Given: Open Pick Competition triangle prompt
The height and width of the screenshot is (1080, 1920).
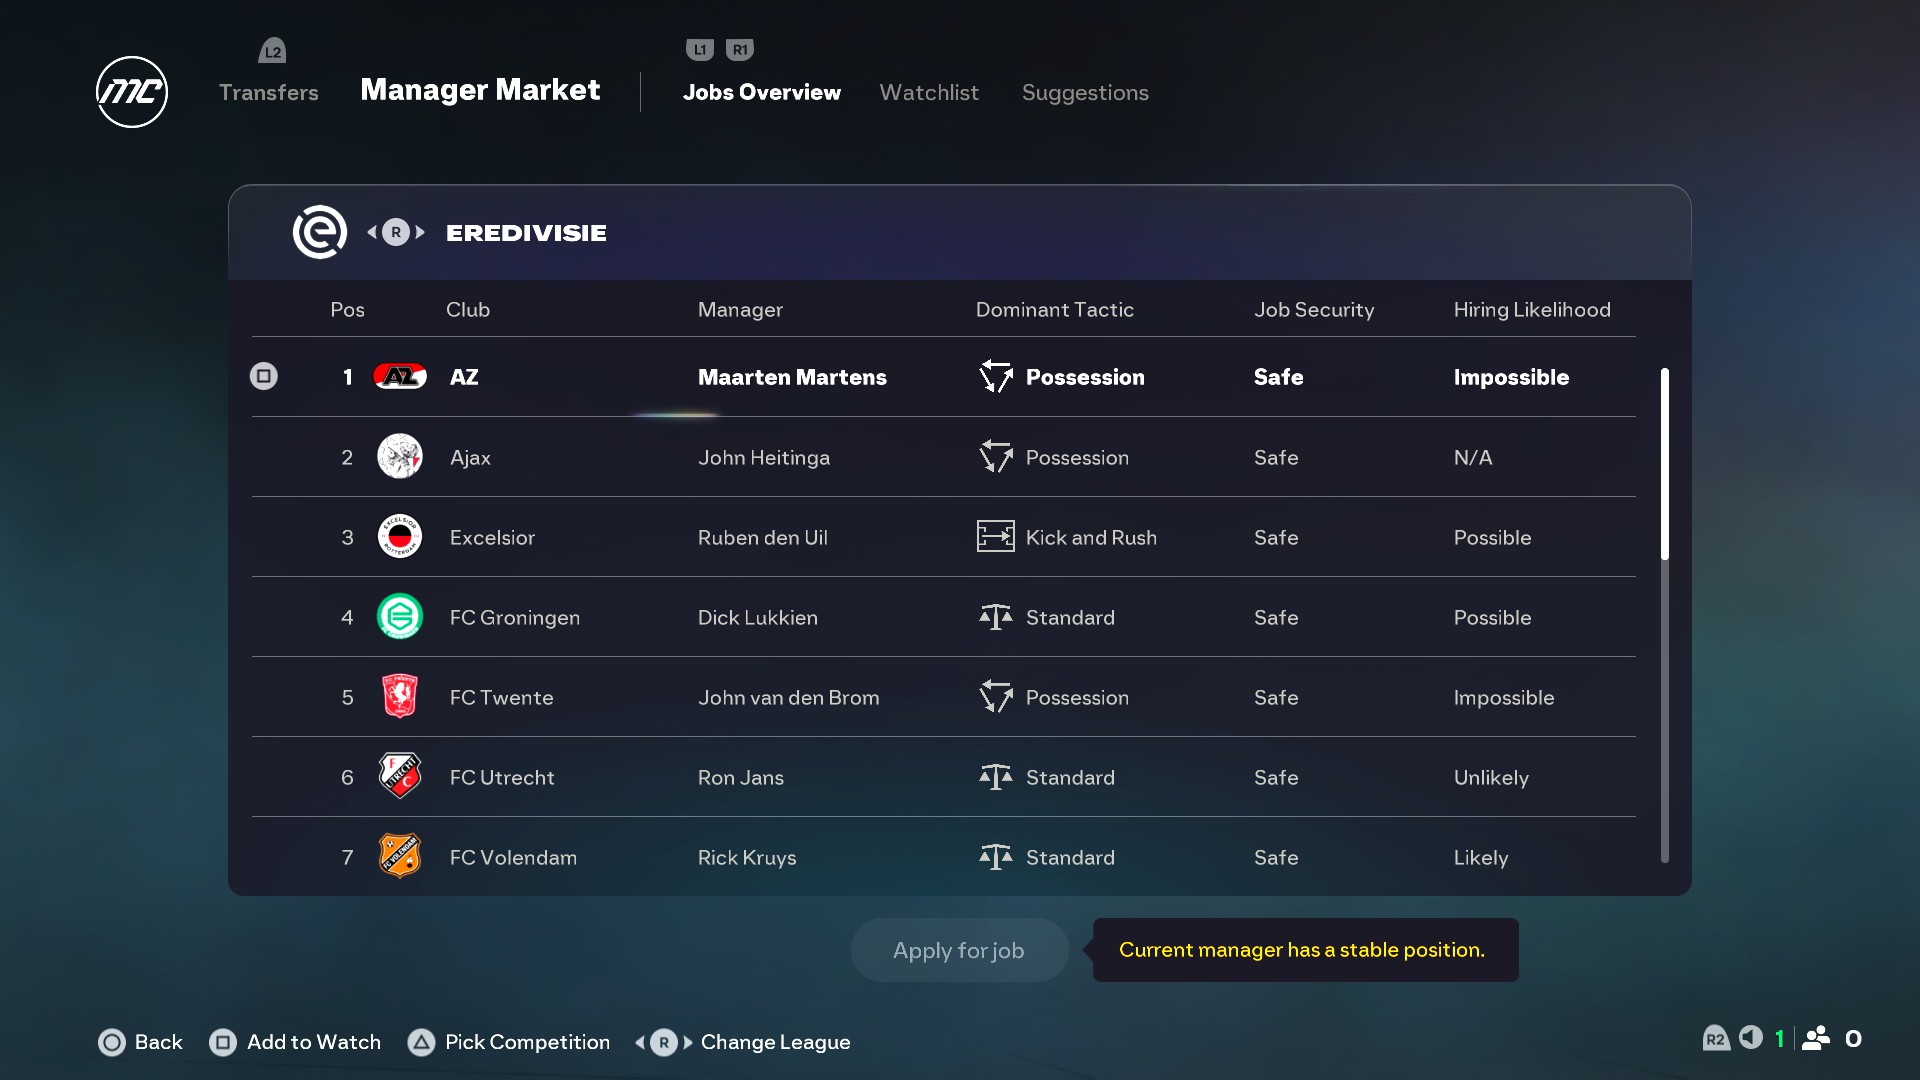Looking at the screenshot, I should pos(421,1042).
